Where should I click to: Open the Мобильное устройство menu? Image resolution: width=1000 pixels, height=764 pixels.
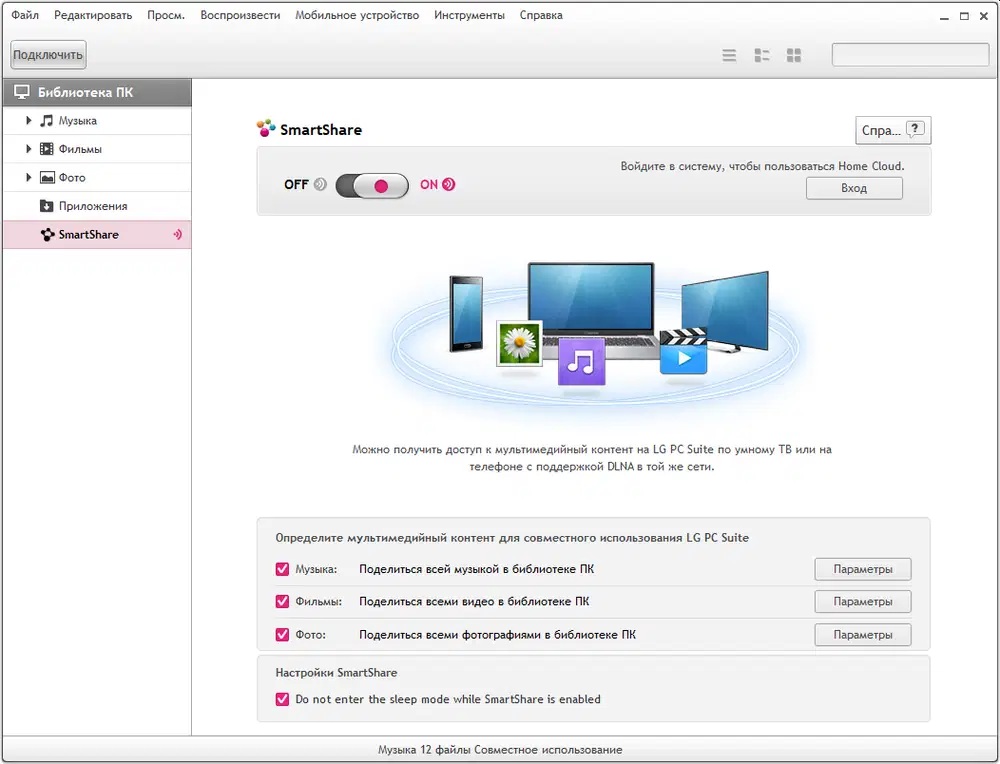pos(357,15)
